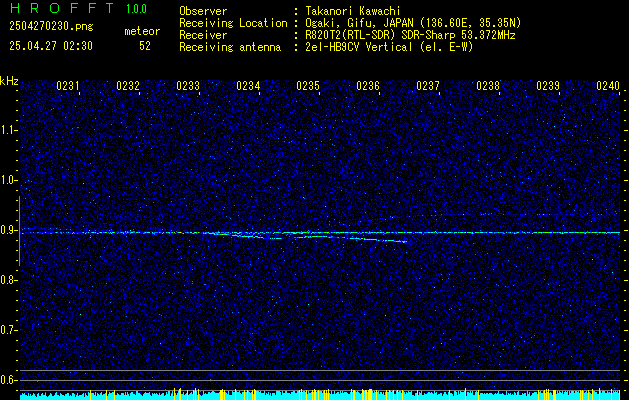The image size is (629, 400).
Task: Click the meteor label
Action: 142,31
